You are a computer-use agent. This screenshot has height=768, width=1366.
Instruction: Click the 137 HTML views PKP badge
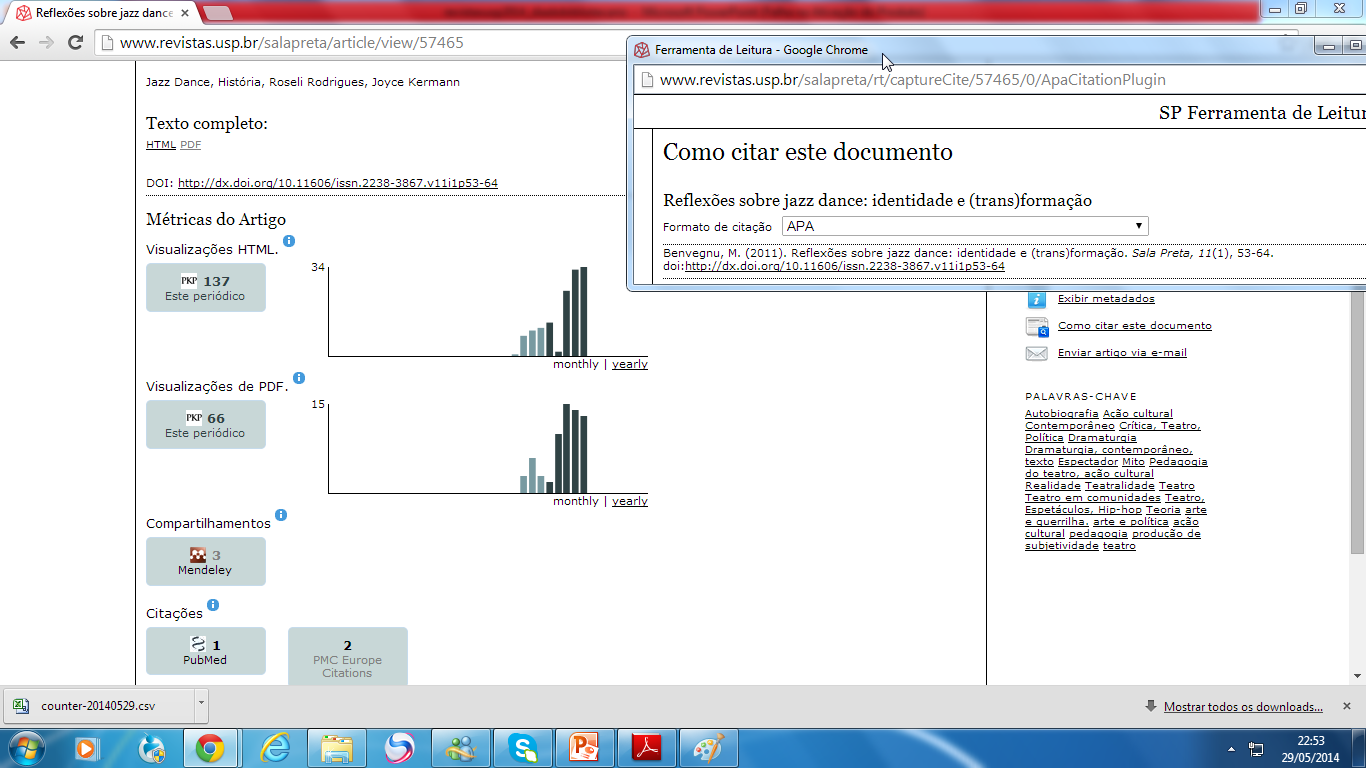pyautogui.click(x=206, y=288)
